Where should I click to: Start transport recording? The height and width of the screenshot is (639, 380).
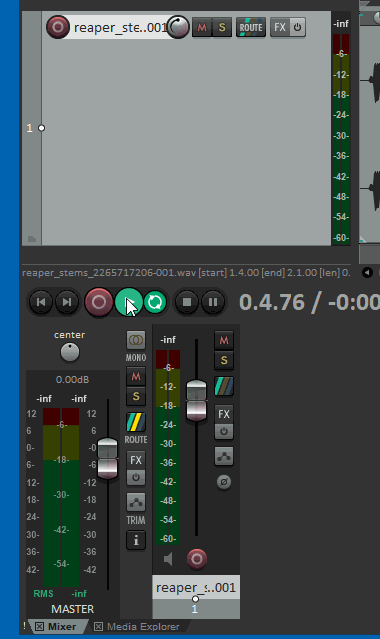coord(99,302)
